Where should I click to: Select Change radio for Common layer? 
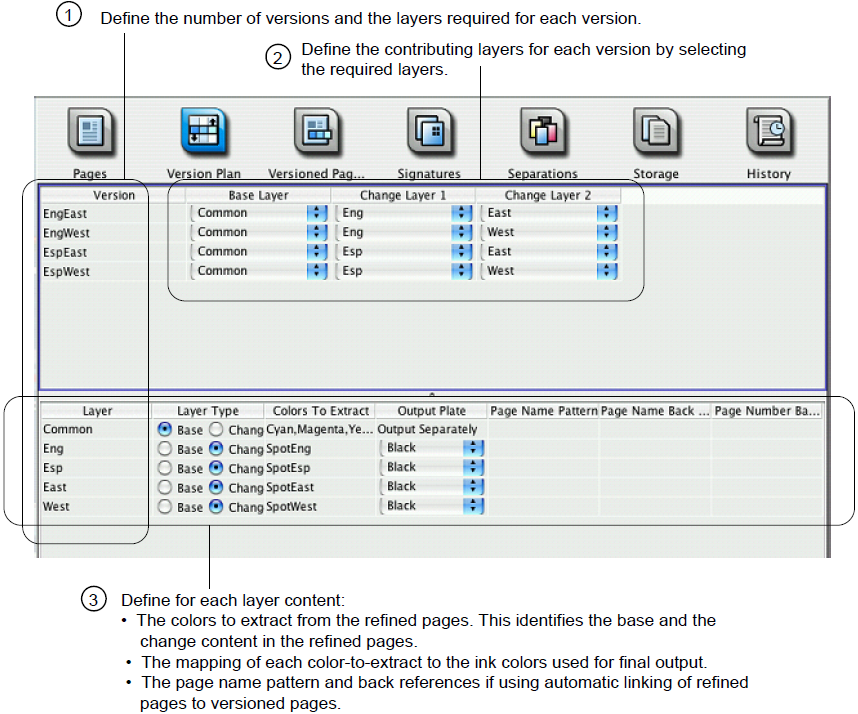coord(216,430)
